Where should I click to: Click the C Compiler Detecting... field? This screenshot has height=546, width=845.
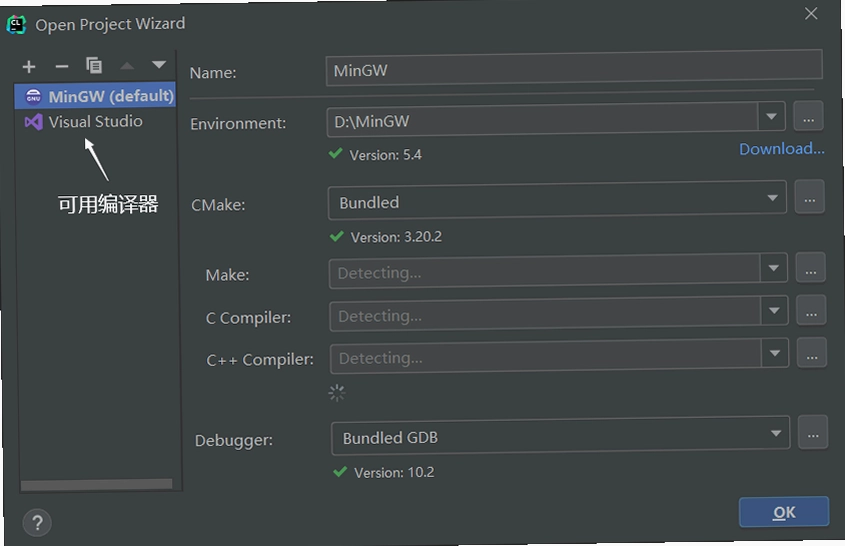(x=545, y=315)
